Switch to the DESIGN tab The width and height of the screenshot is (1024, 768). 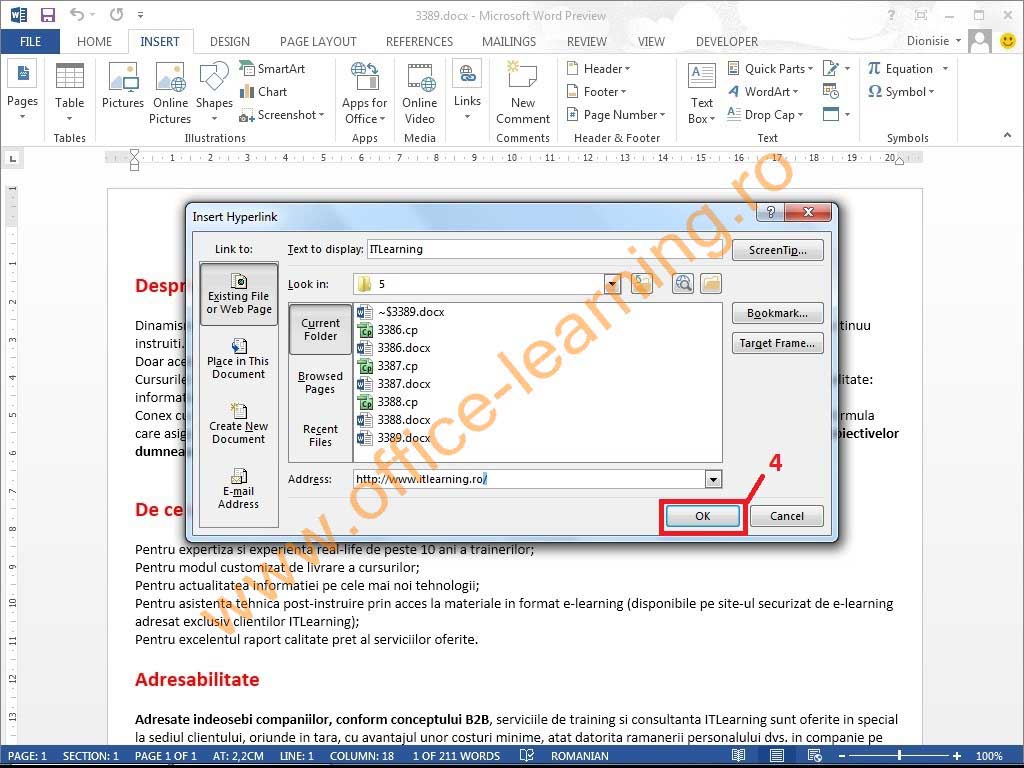click(x=230, y=41)
